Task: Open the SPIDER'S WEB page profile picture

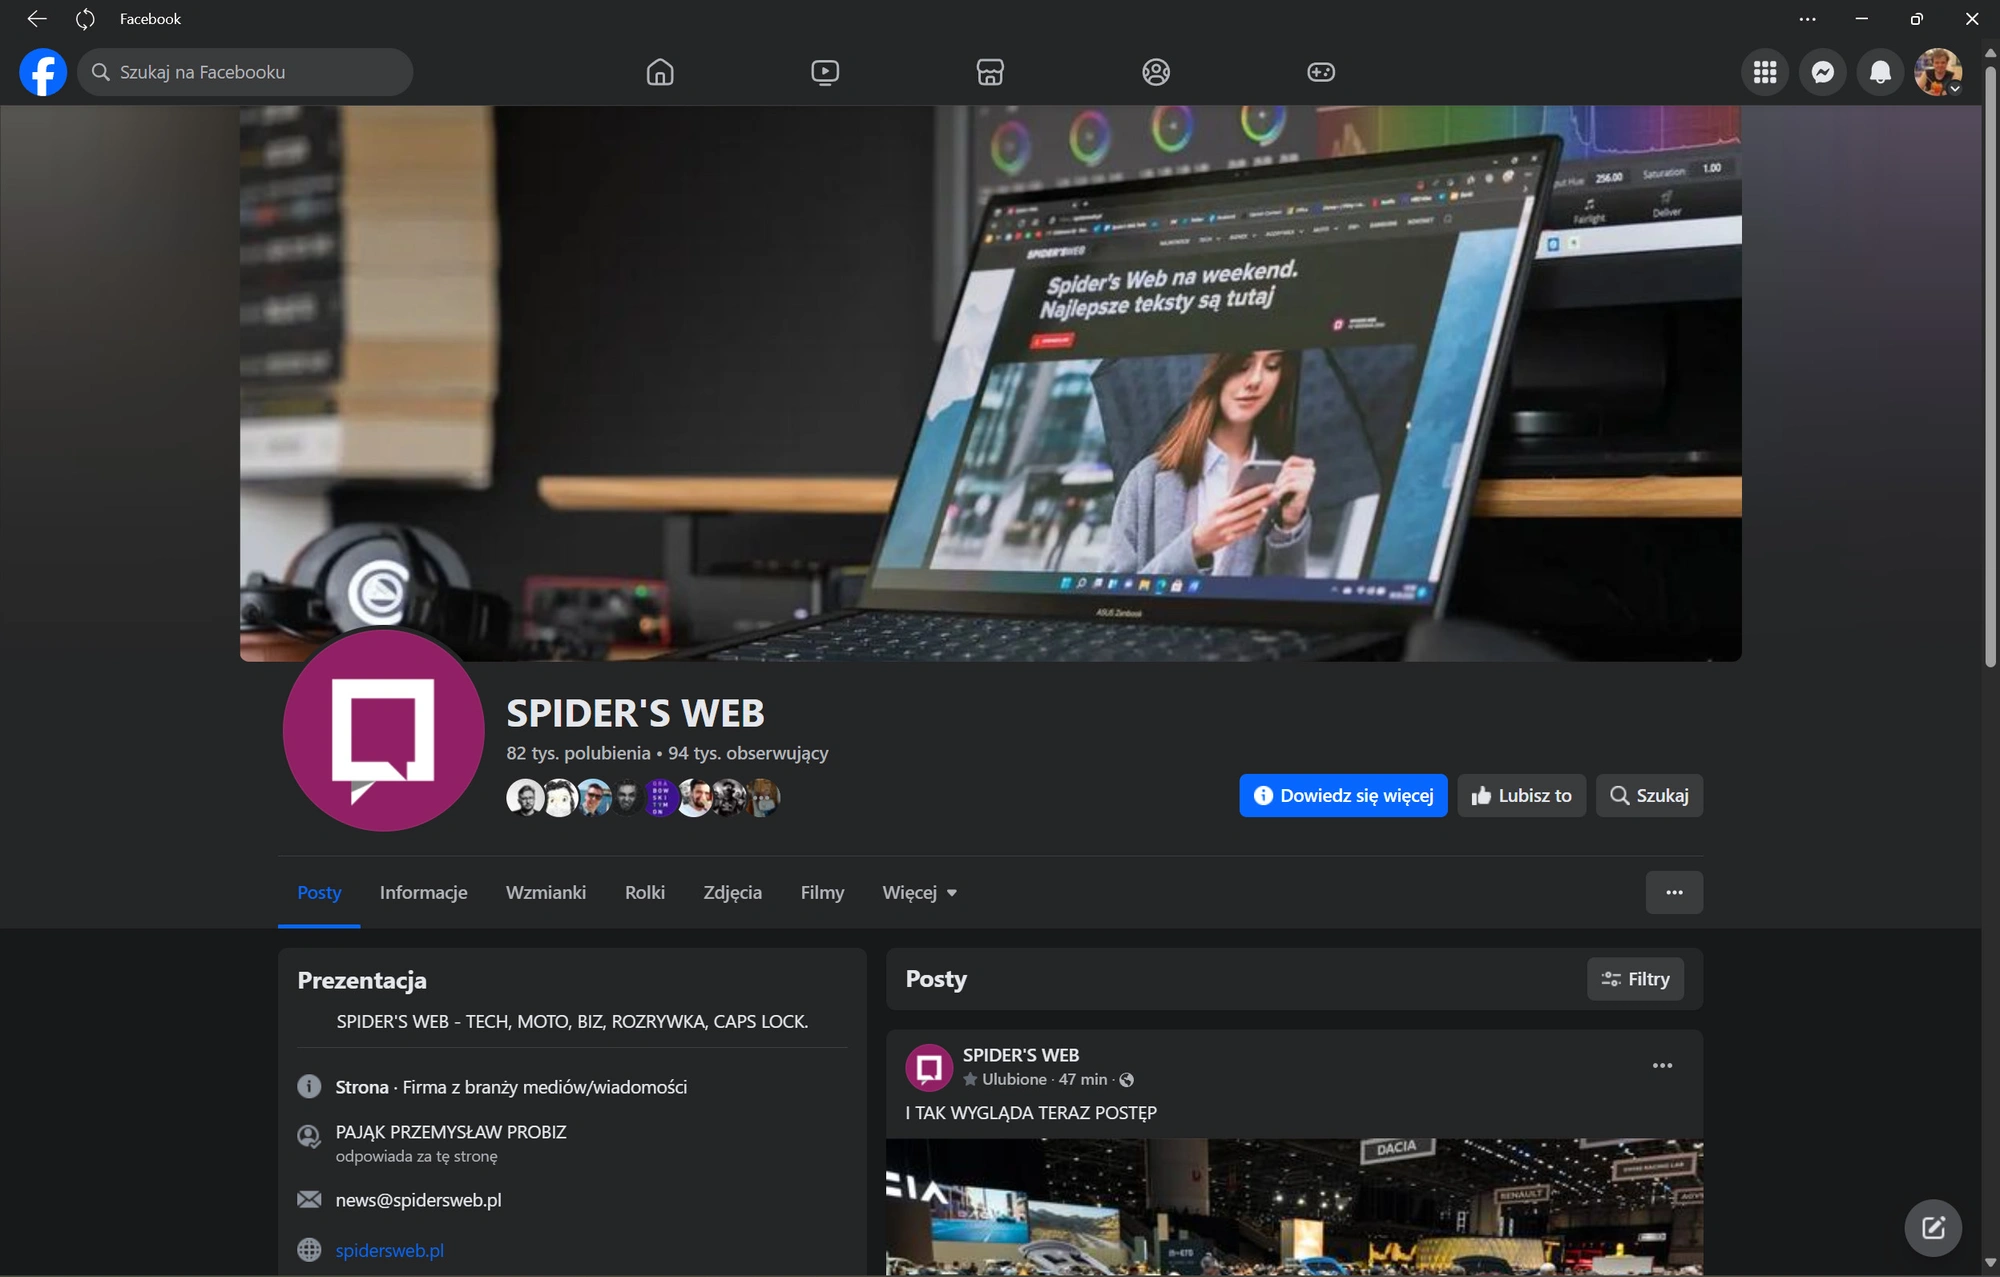Action: 384,730
